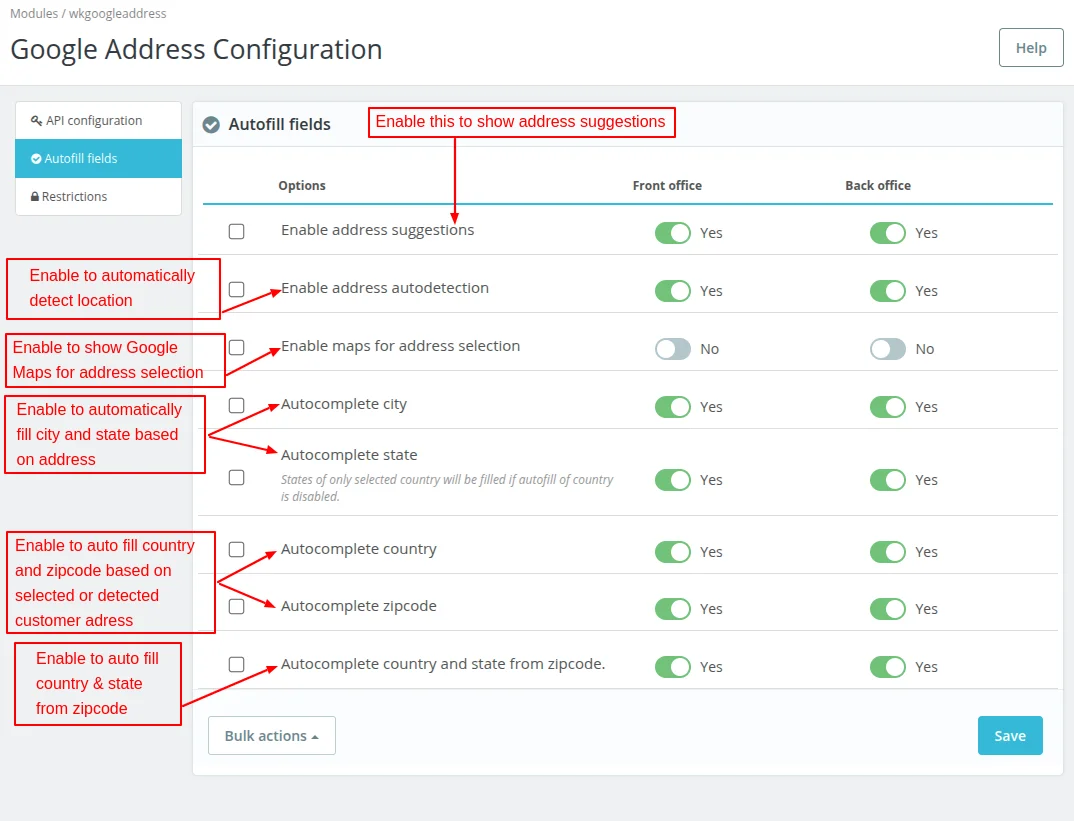Click the check circle icon in panel header
1074x821 pixels.
[x=211, y=125]
